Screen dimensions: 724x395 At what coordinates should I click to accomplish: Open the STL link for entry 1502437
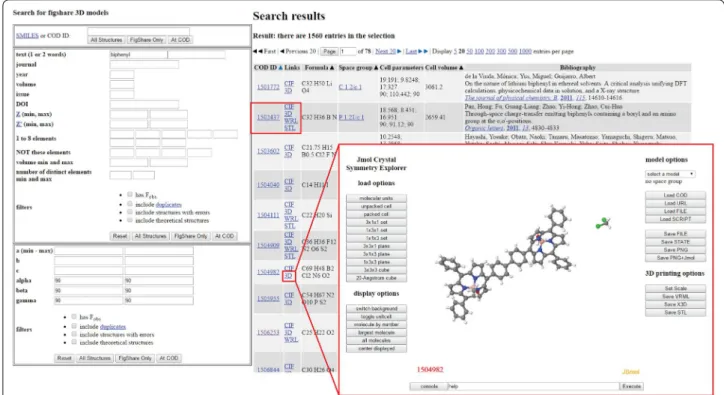[290, 128]
